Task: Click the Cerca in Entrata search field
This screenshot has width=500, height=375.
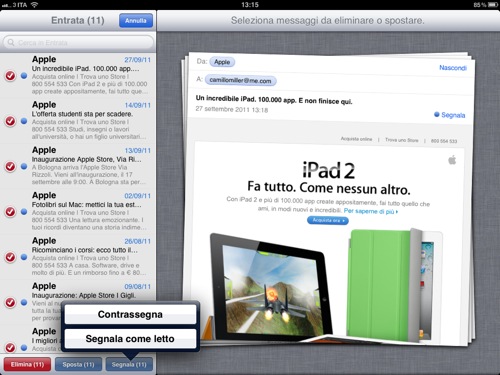Action: [x=78, y=43]
